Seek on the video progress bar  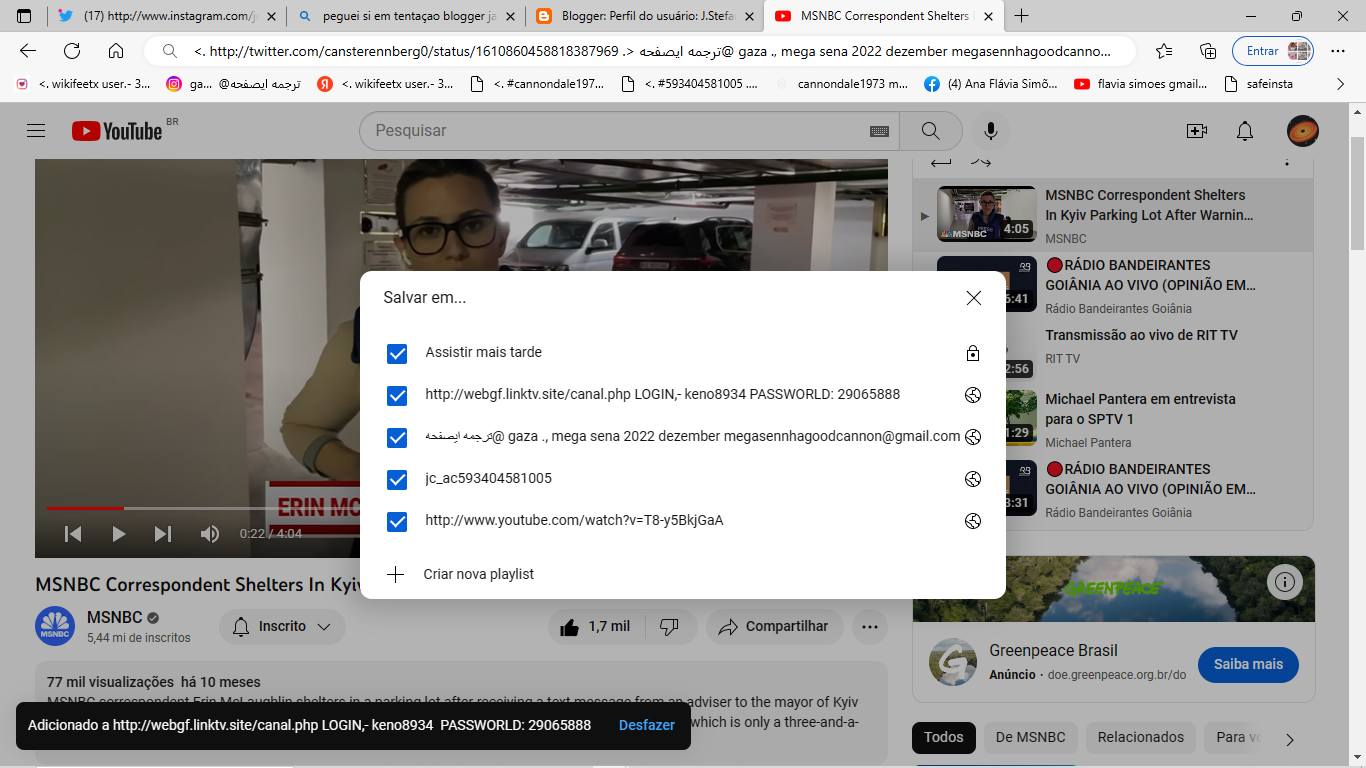202,508
